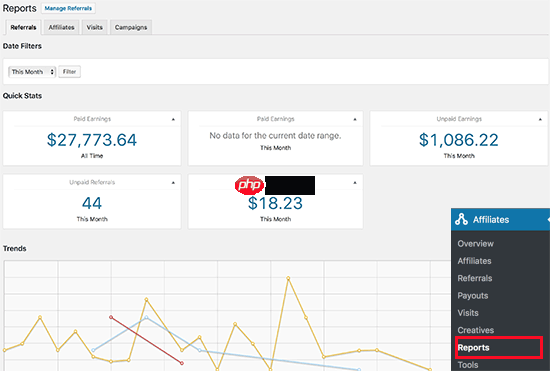Image resolution: width=550 pixels, height=371 pixels.
Task: Click the first red data point on chart
Action: (111, 317)
